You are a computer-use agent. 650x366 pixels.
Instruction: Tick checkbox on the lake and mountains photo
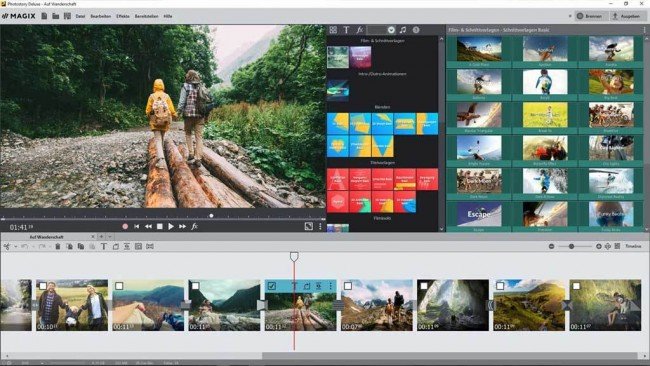(x=195, y=286)
